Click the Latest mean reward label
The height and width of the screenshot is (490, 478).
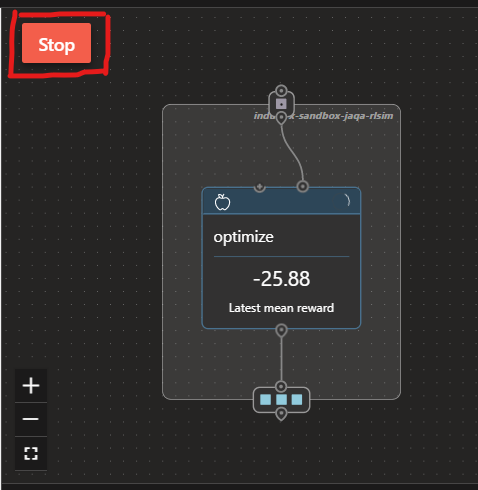(281, 308)
